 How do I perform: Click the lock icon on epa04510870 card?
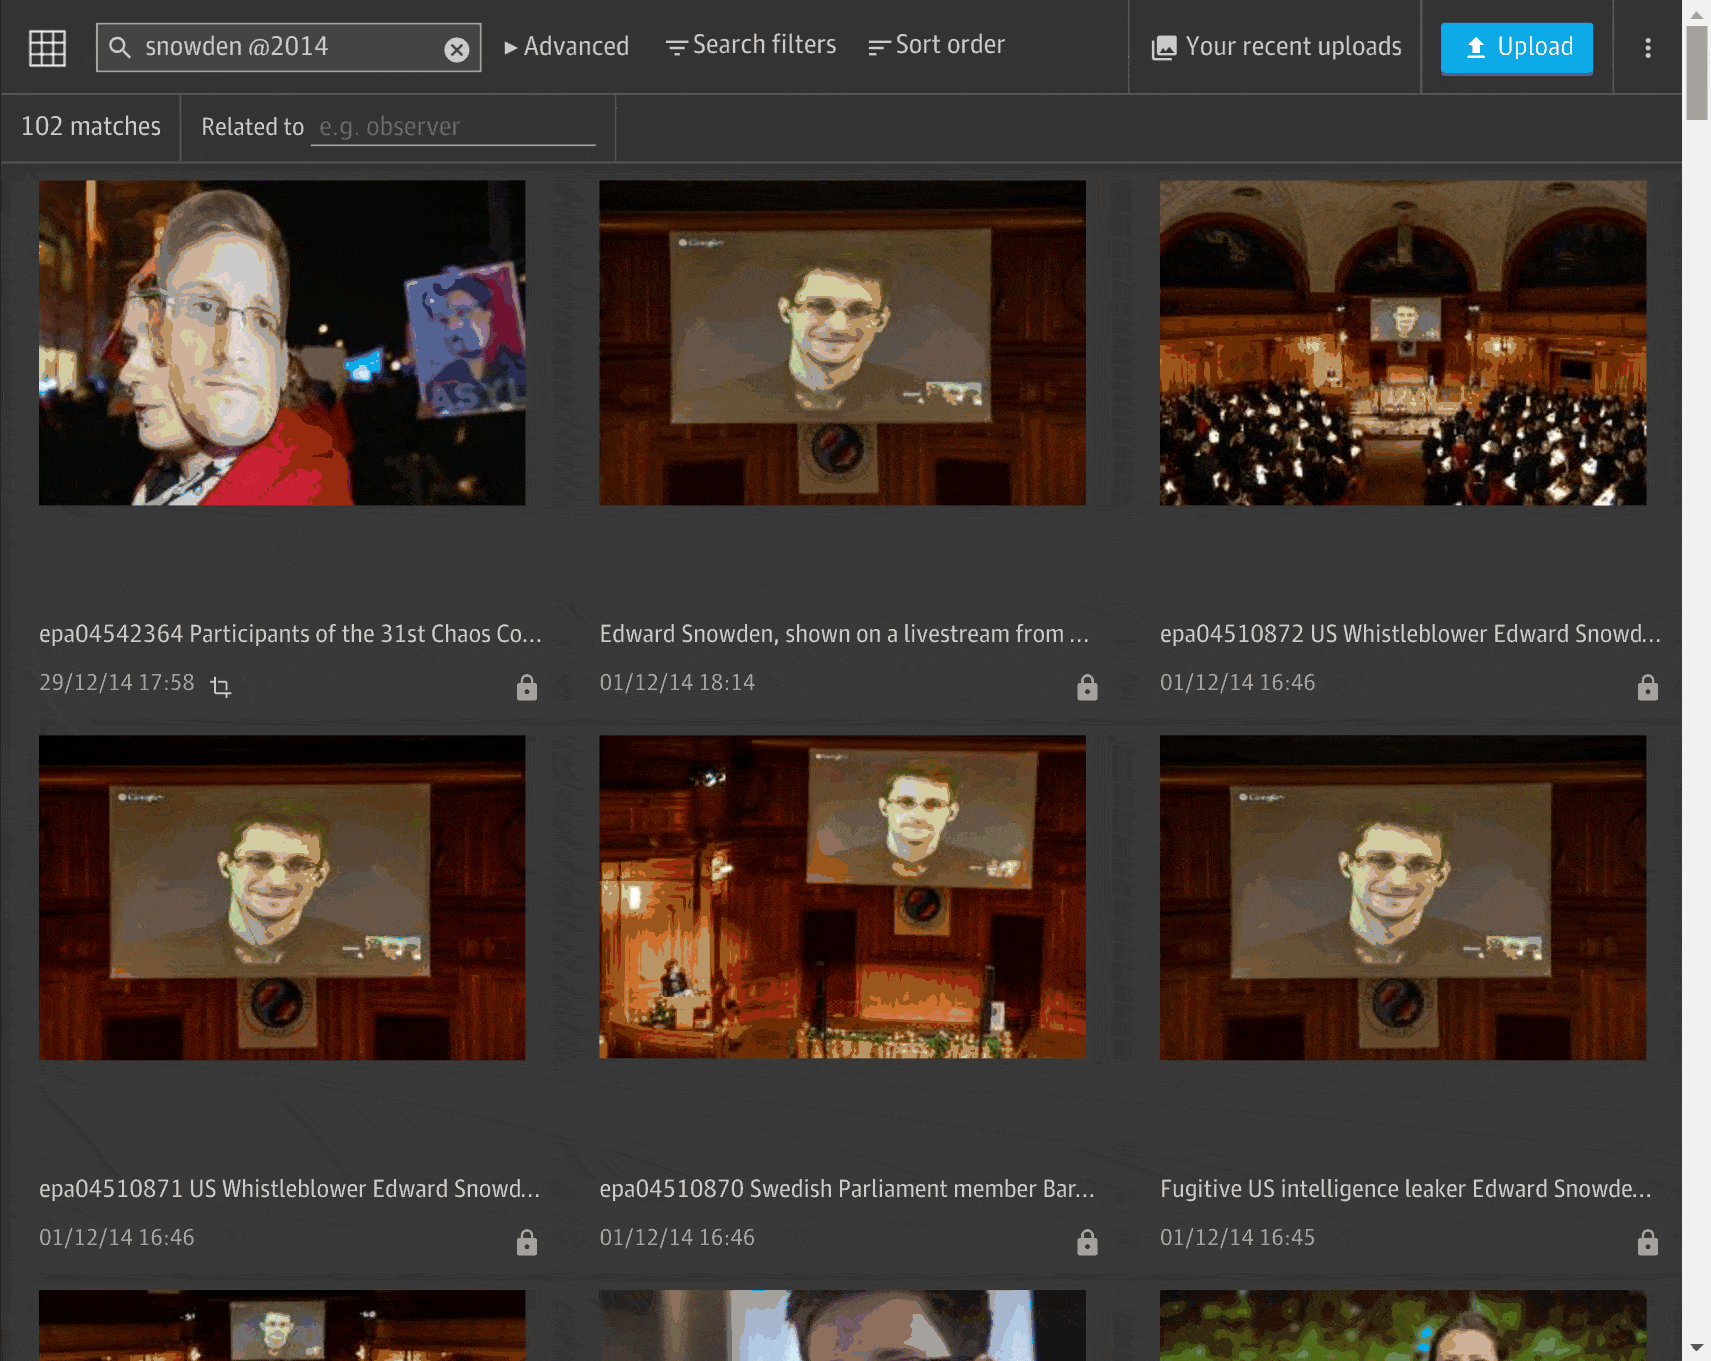coord(1087,1242)
